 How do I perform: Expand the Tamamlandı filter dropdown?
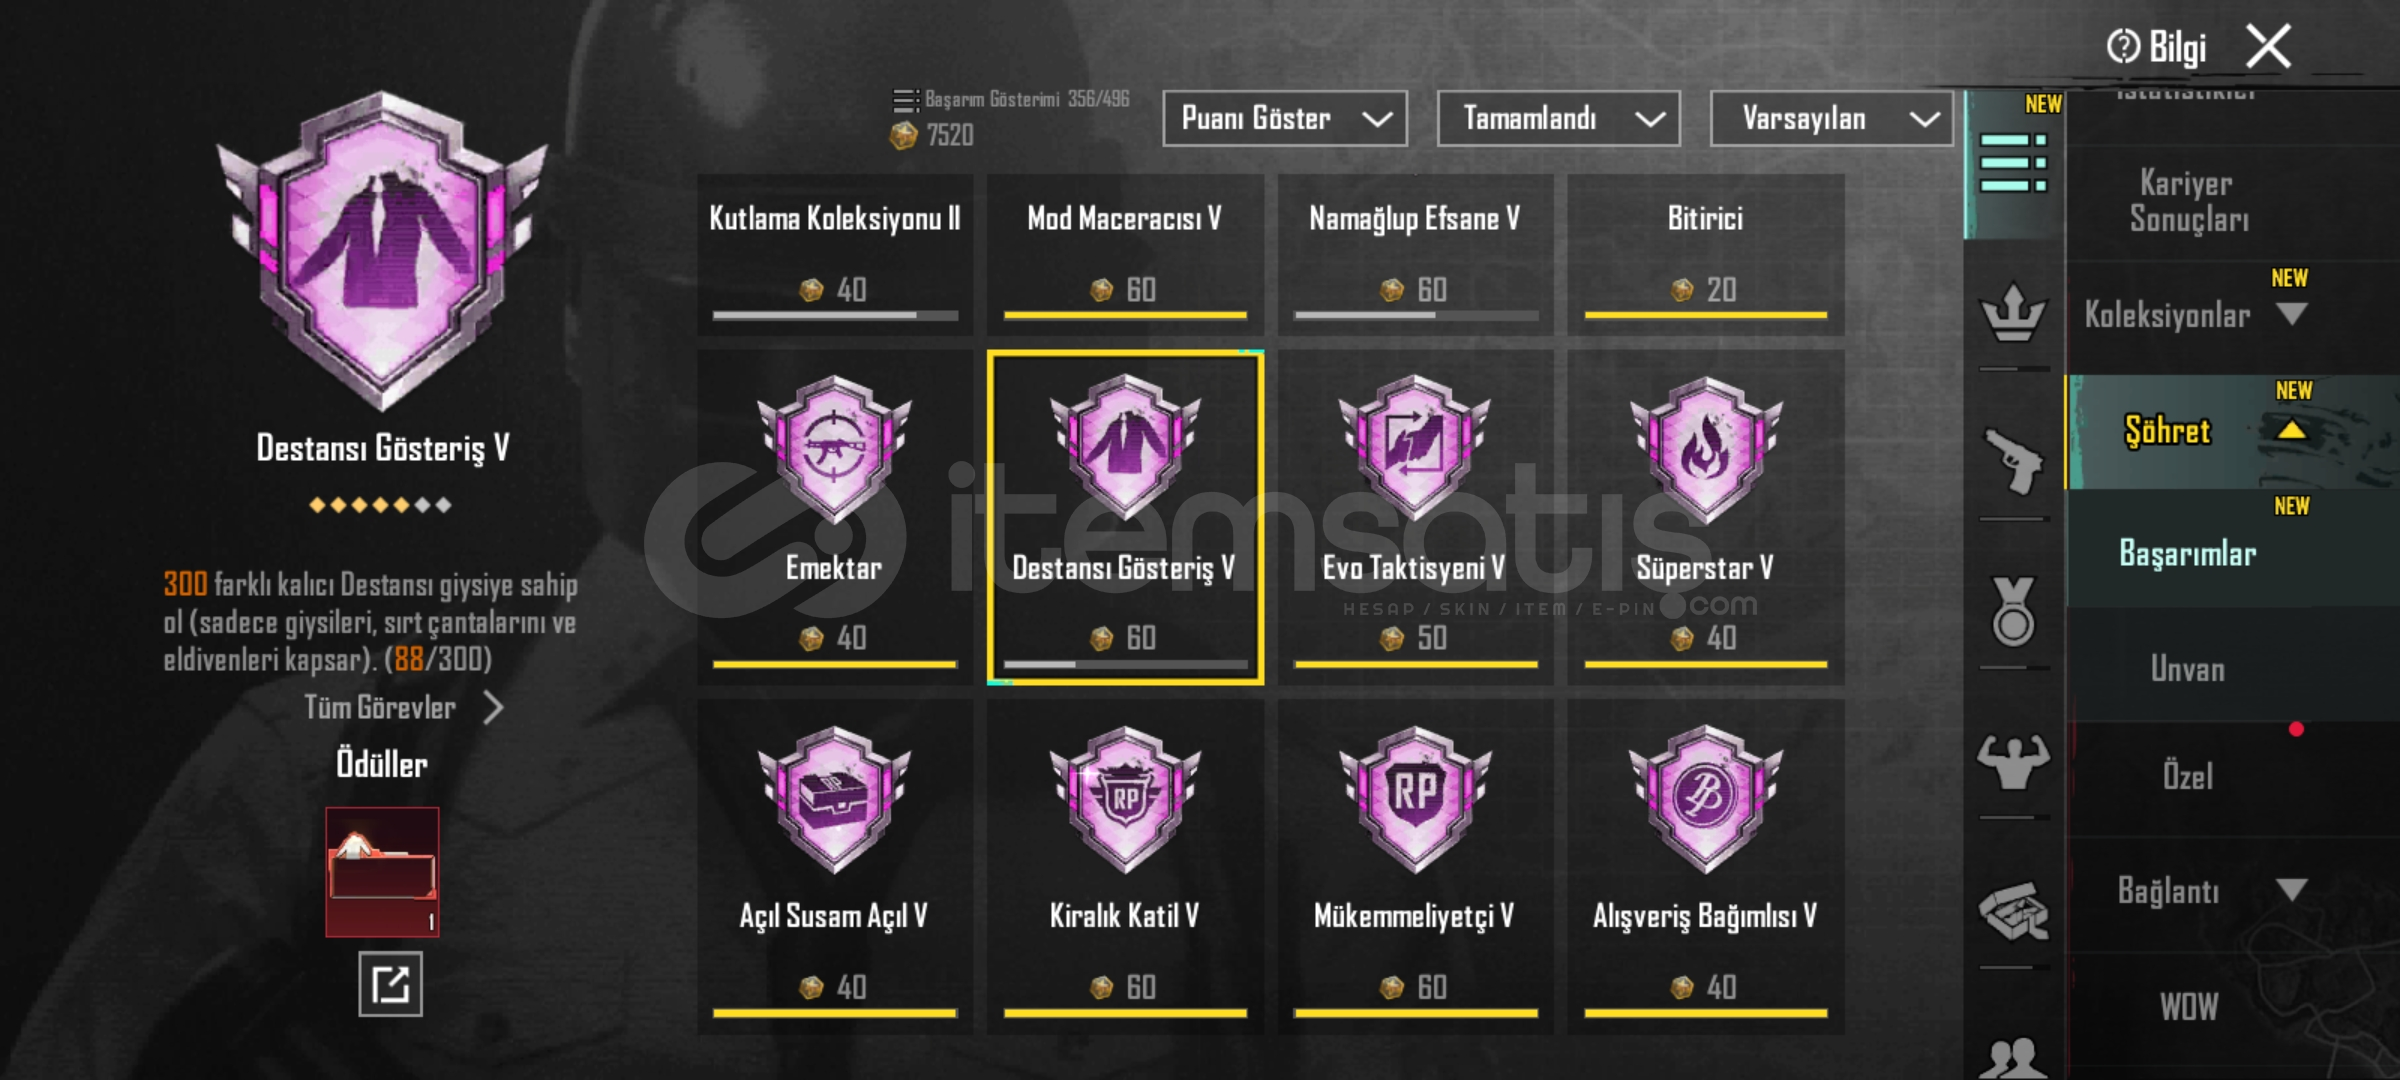pos(1558,119)
